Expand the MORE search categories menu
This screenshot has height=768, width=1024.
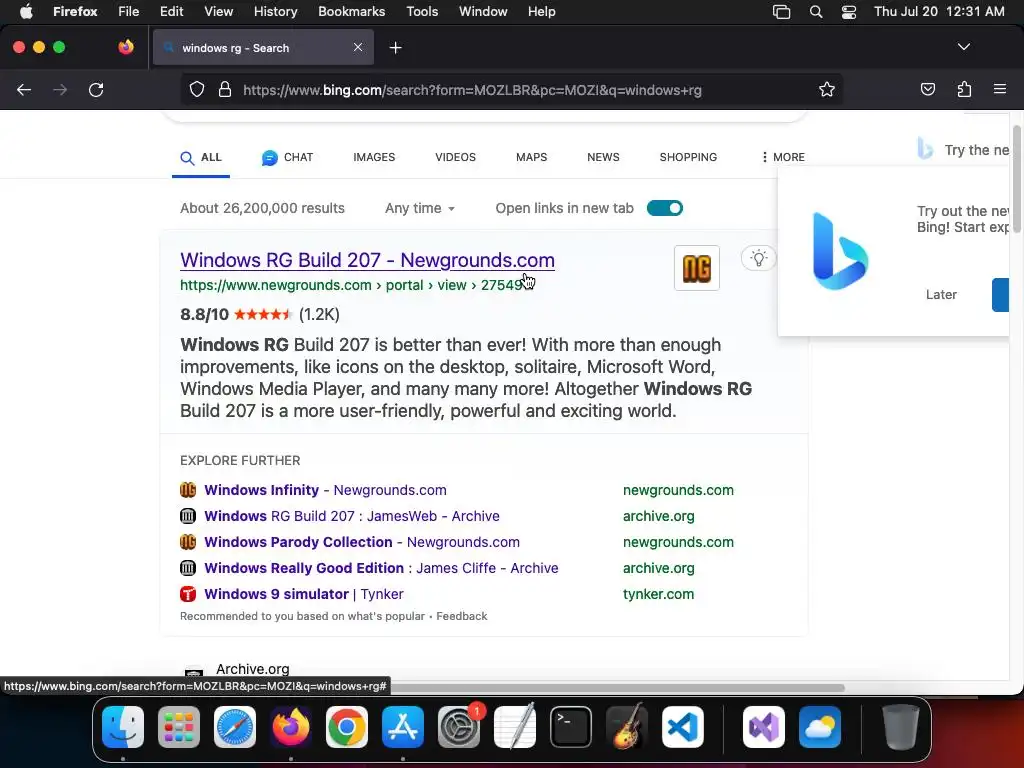point(782,157)
